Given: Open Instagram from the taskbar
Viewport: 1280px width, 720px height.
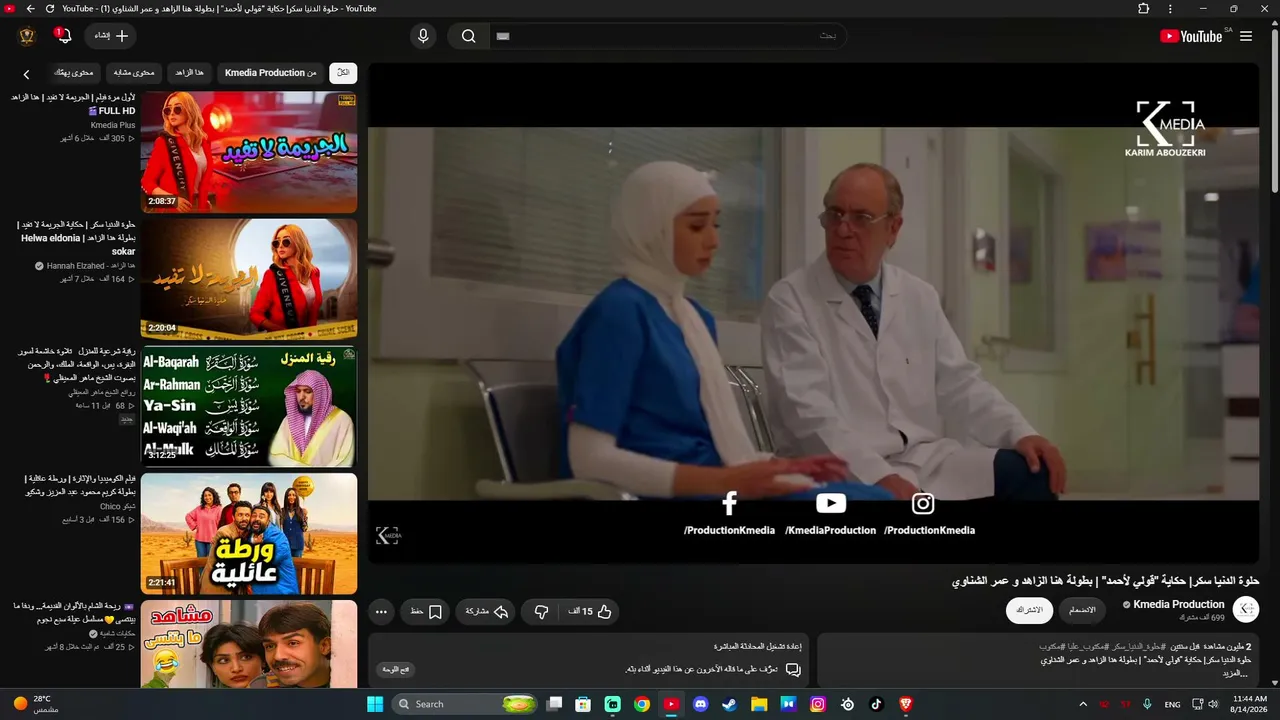Looking at the screenshot, I should 817,704.
